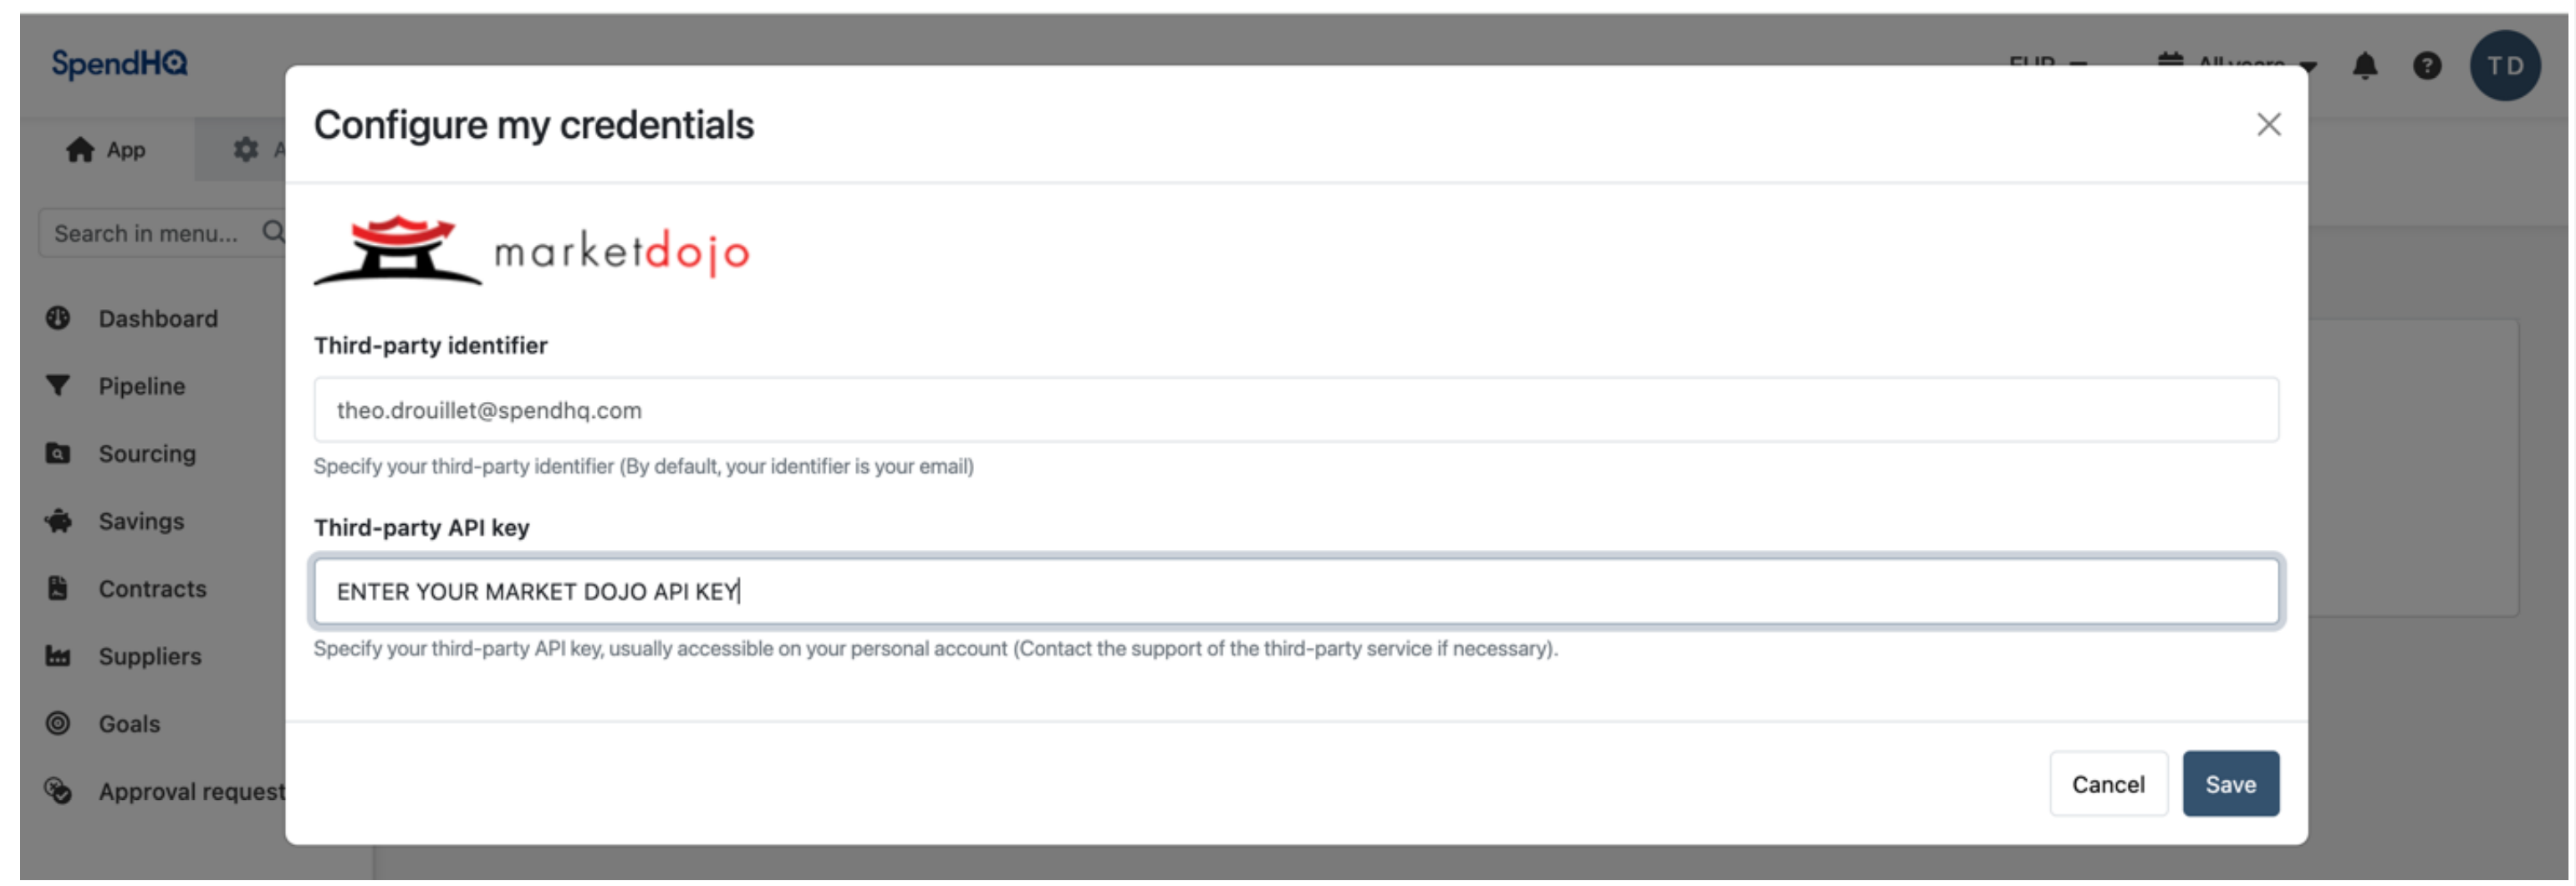Click the Contracts document icon
This screenshot has width=2576, height=886.
(x=58, y=588)
